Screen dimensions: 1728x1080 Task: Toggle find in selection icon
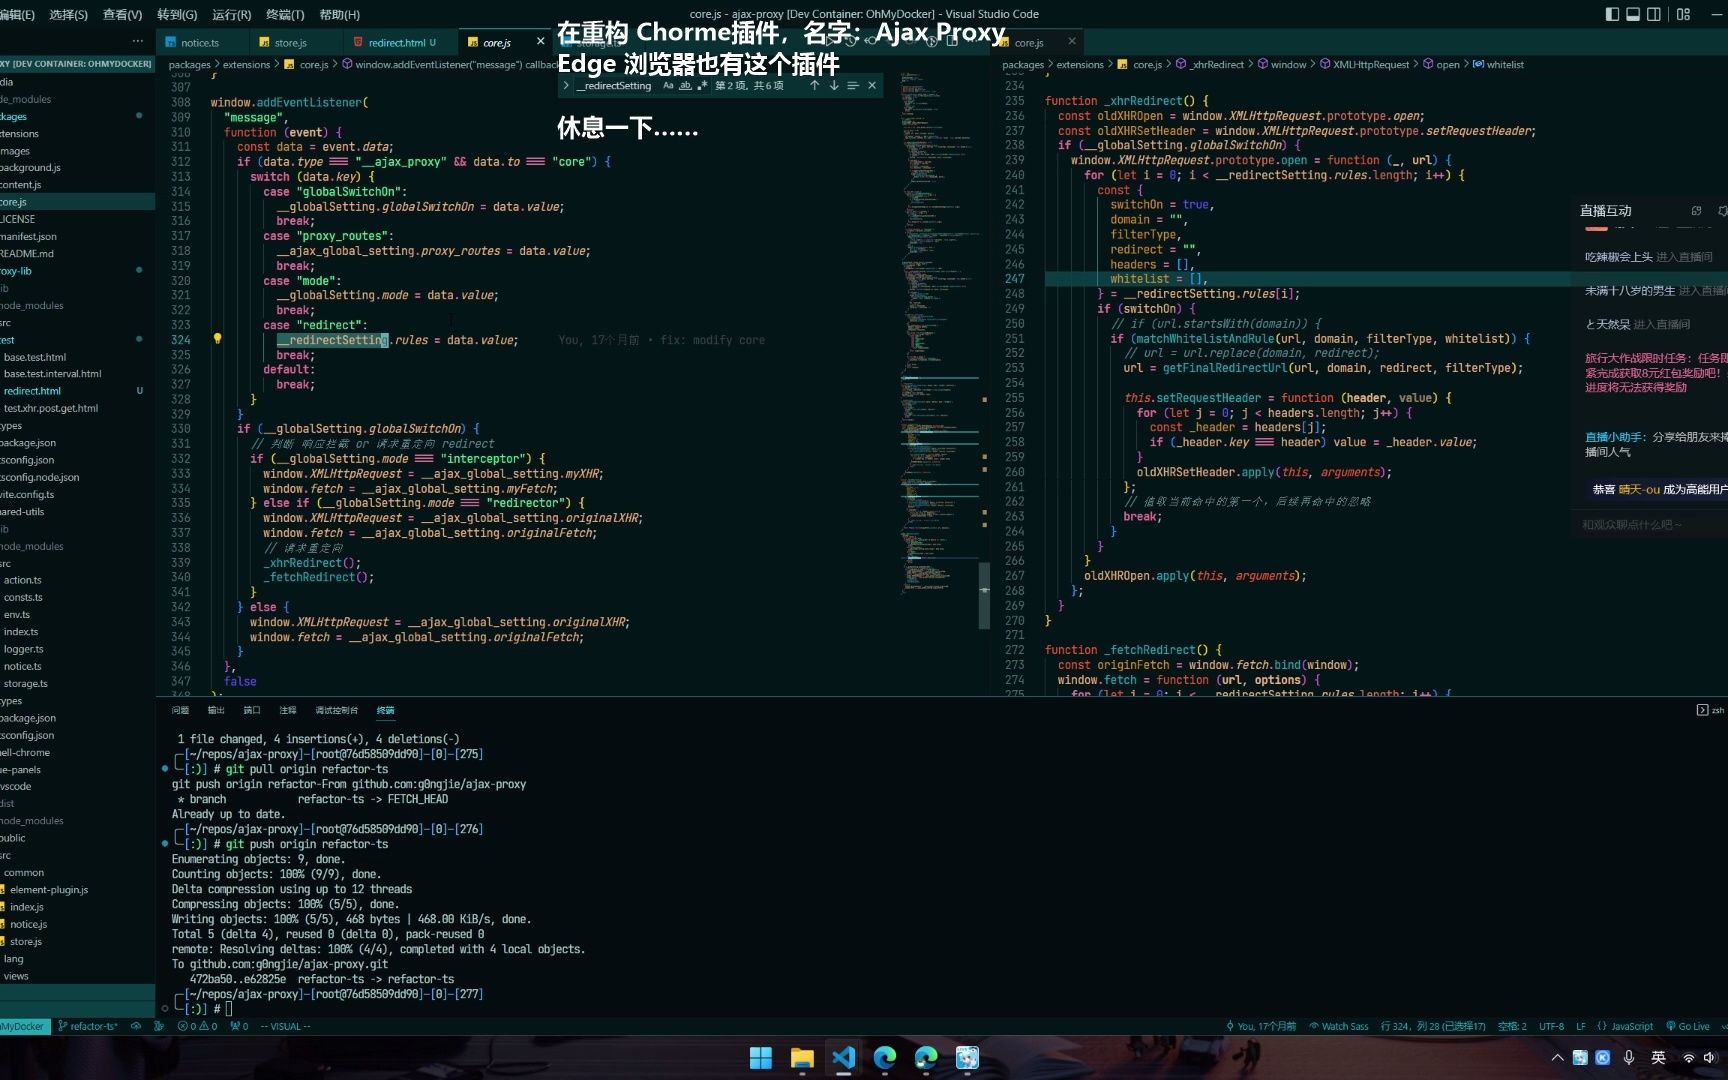pos(853,86)
